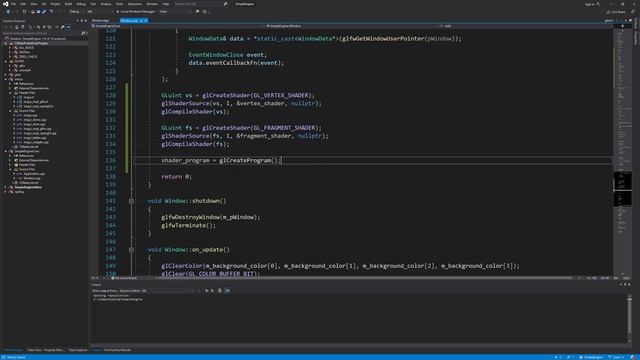The image size is (640, 360).
Task: Open the Extensions menu
Action: click(135, 4)
